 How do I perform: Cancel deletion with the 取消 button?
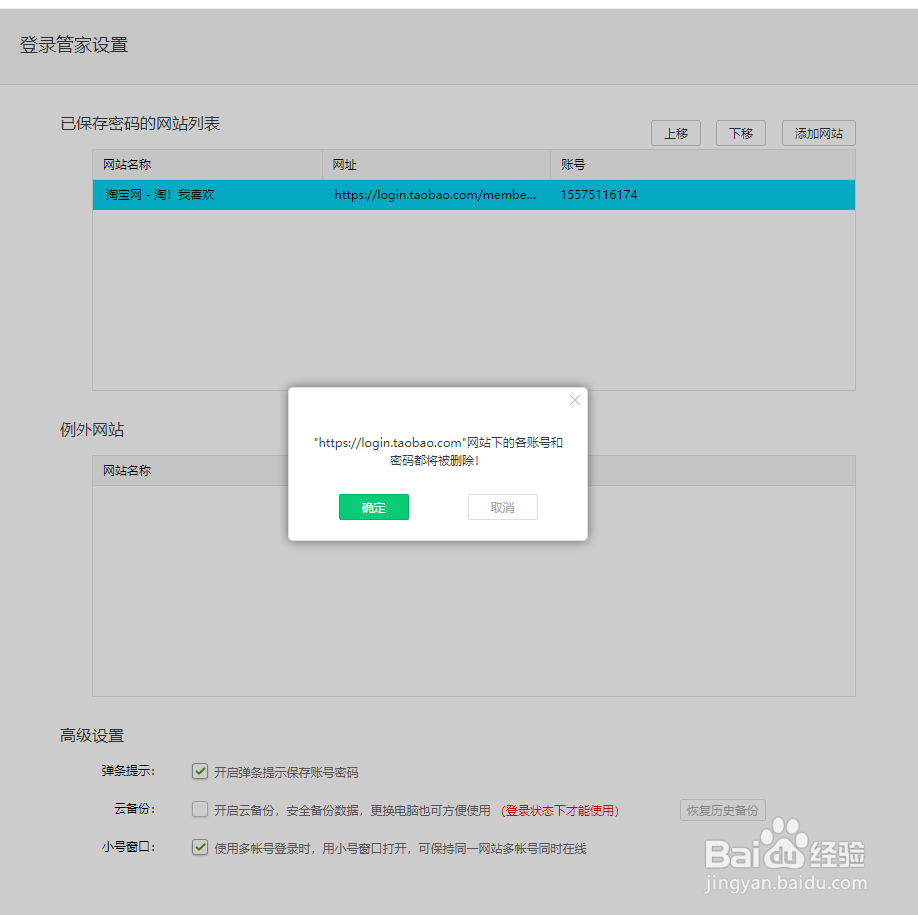[x=502, y=507]
